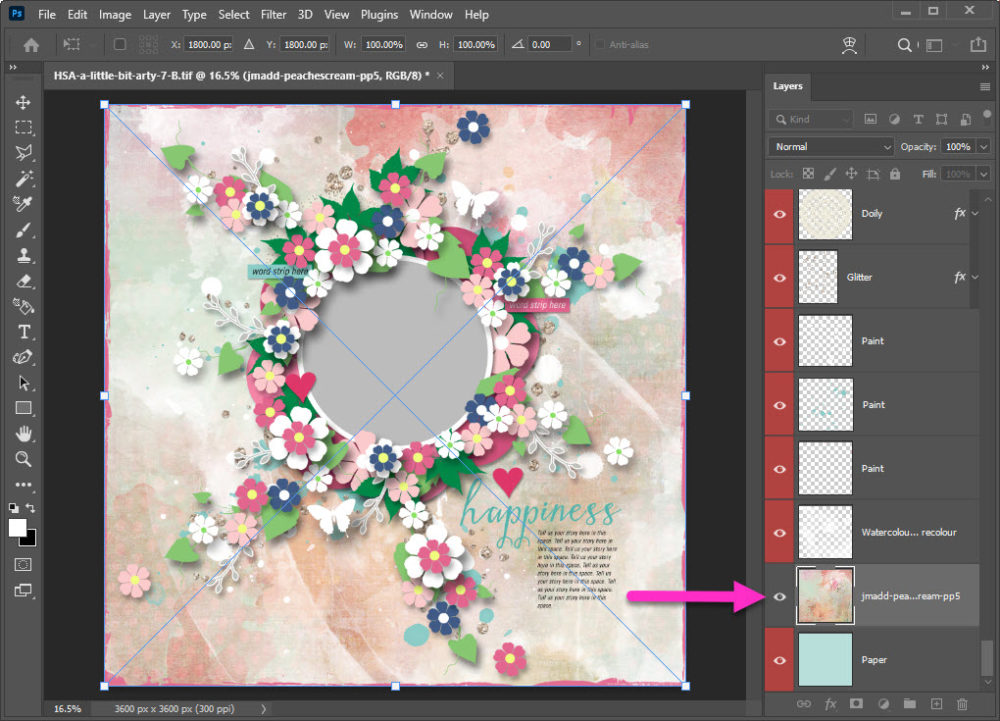Swap foreground and background colors
The image size is (1000, 721).
pos(31,508)
